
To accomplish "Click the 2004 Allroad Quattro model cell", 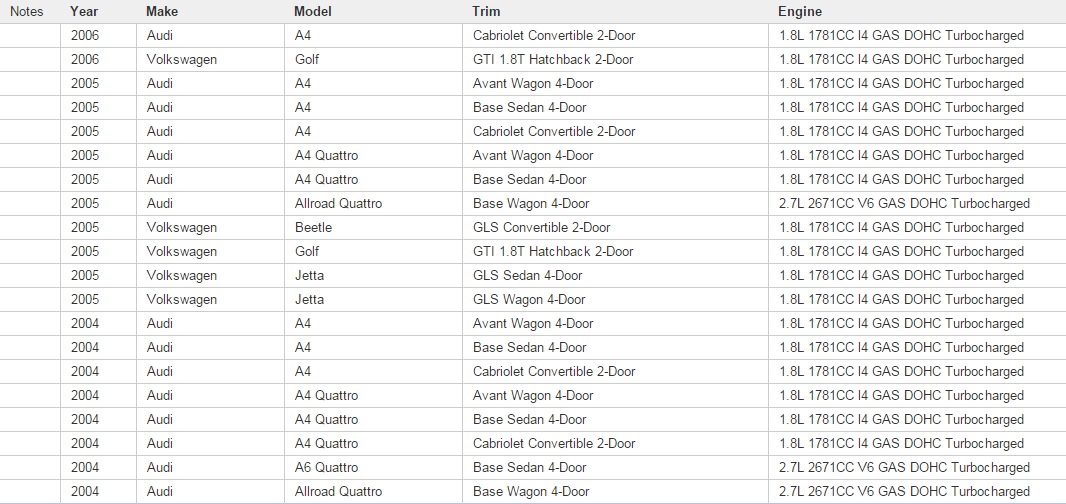I will click(x=338, y=491).
